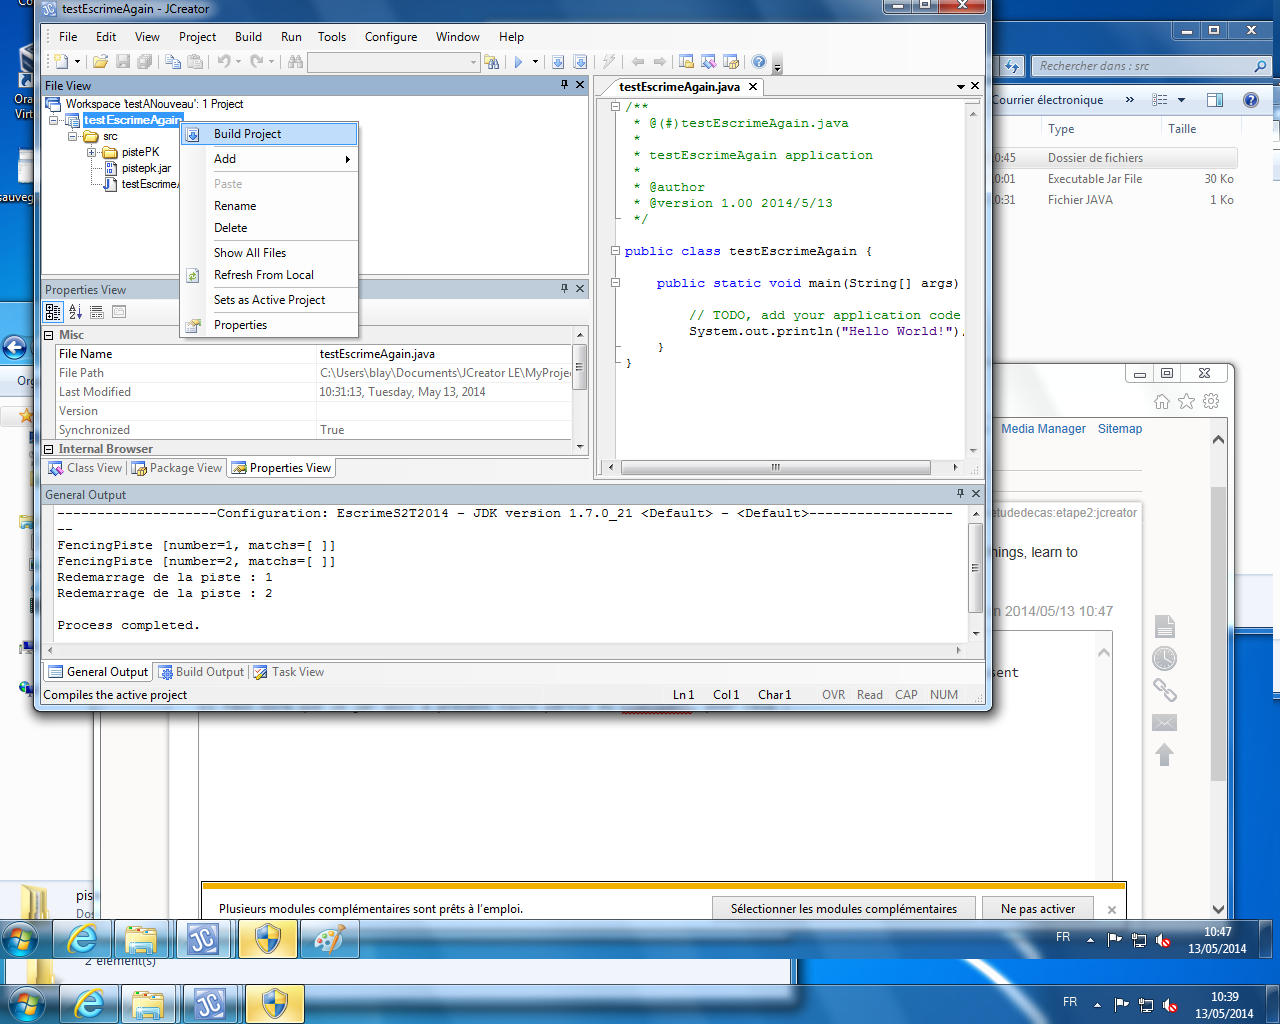Click the New file toolbar icon
1280x1024 pixels.
click(61, 62)
